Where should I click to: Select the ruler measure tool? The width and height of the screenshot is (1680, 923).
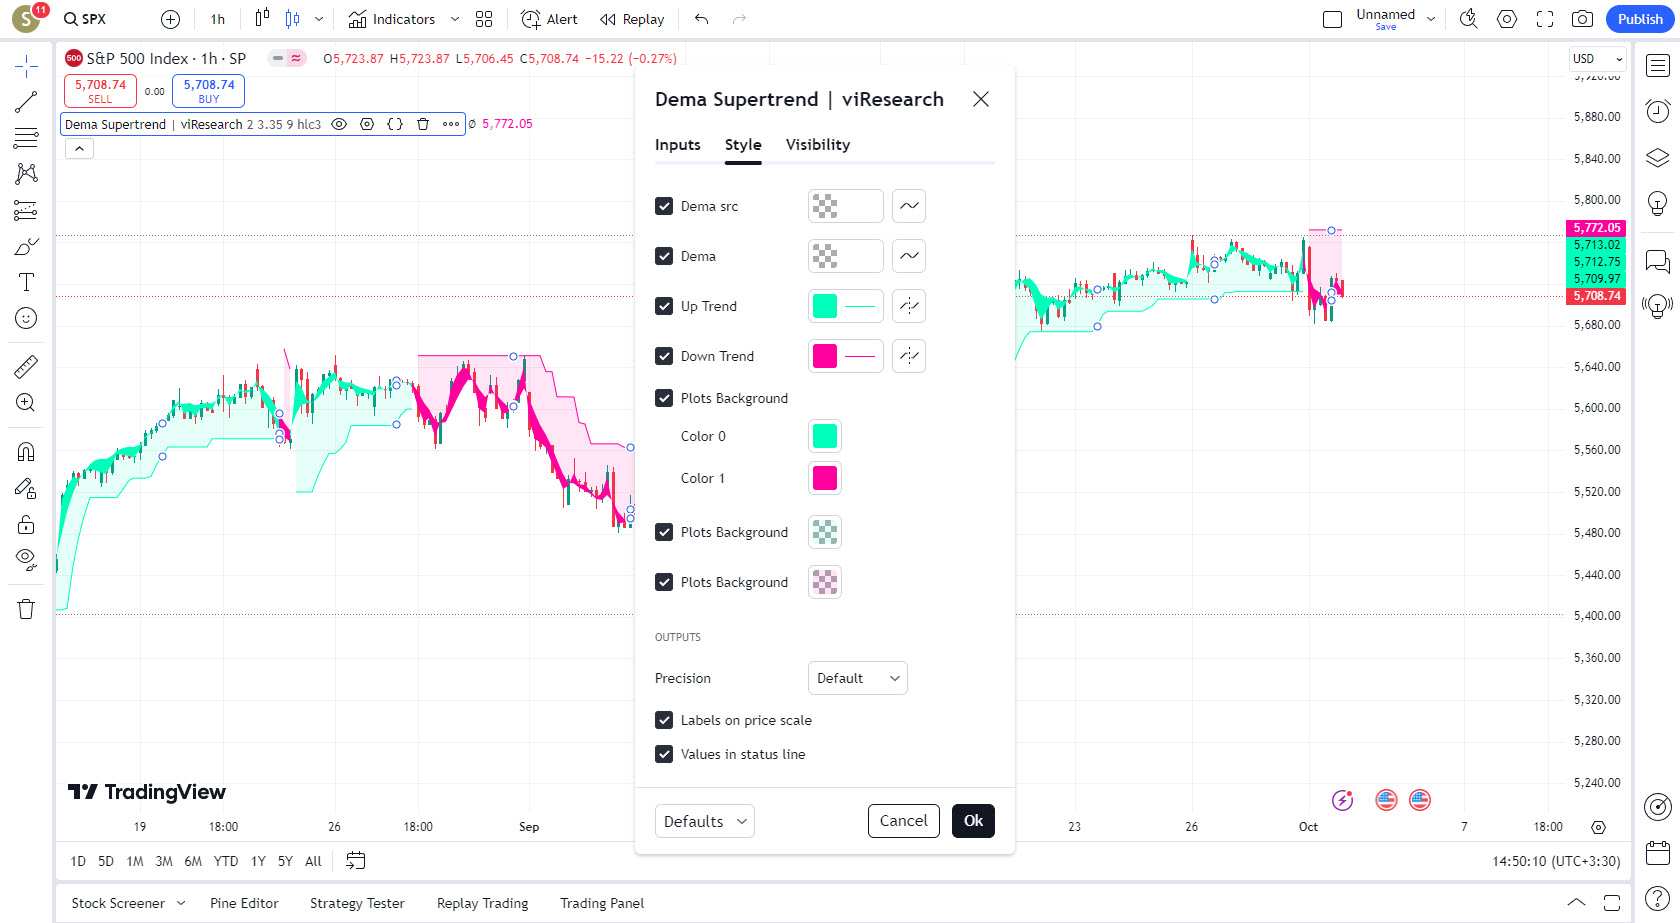point(26,367)
